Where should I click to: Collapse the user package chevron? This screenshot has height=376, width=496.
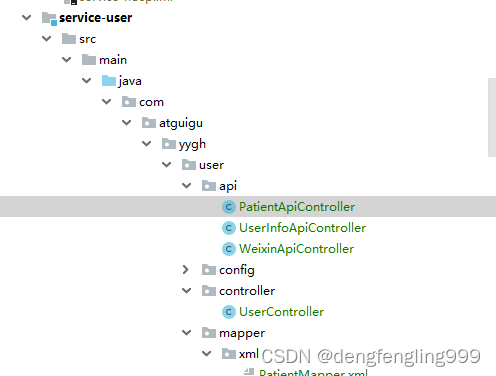[x=167, y=165]
